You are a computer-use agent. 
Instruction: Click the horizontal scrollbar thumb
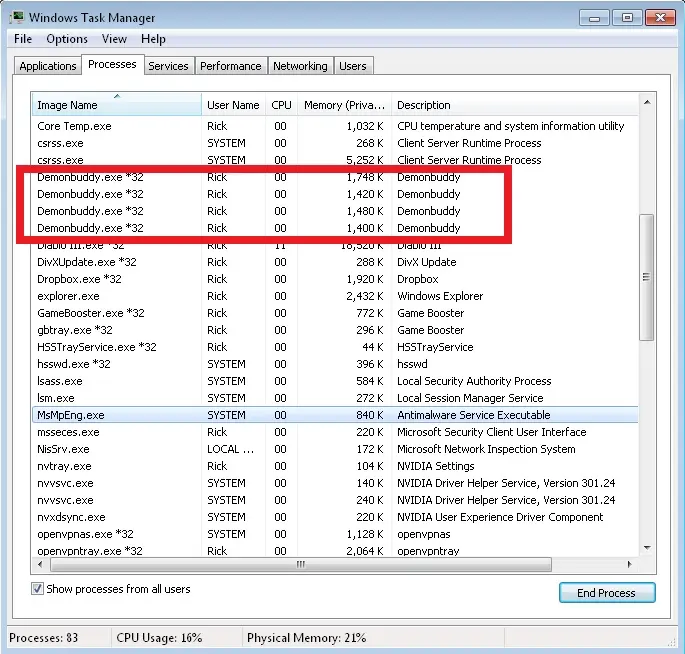301,564
